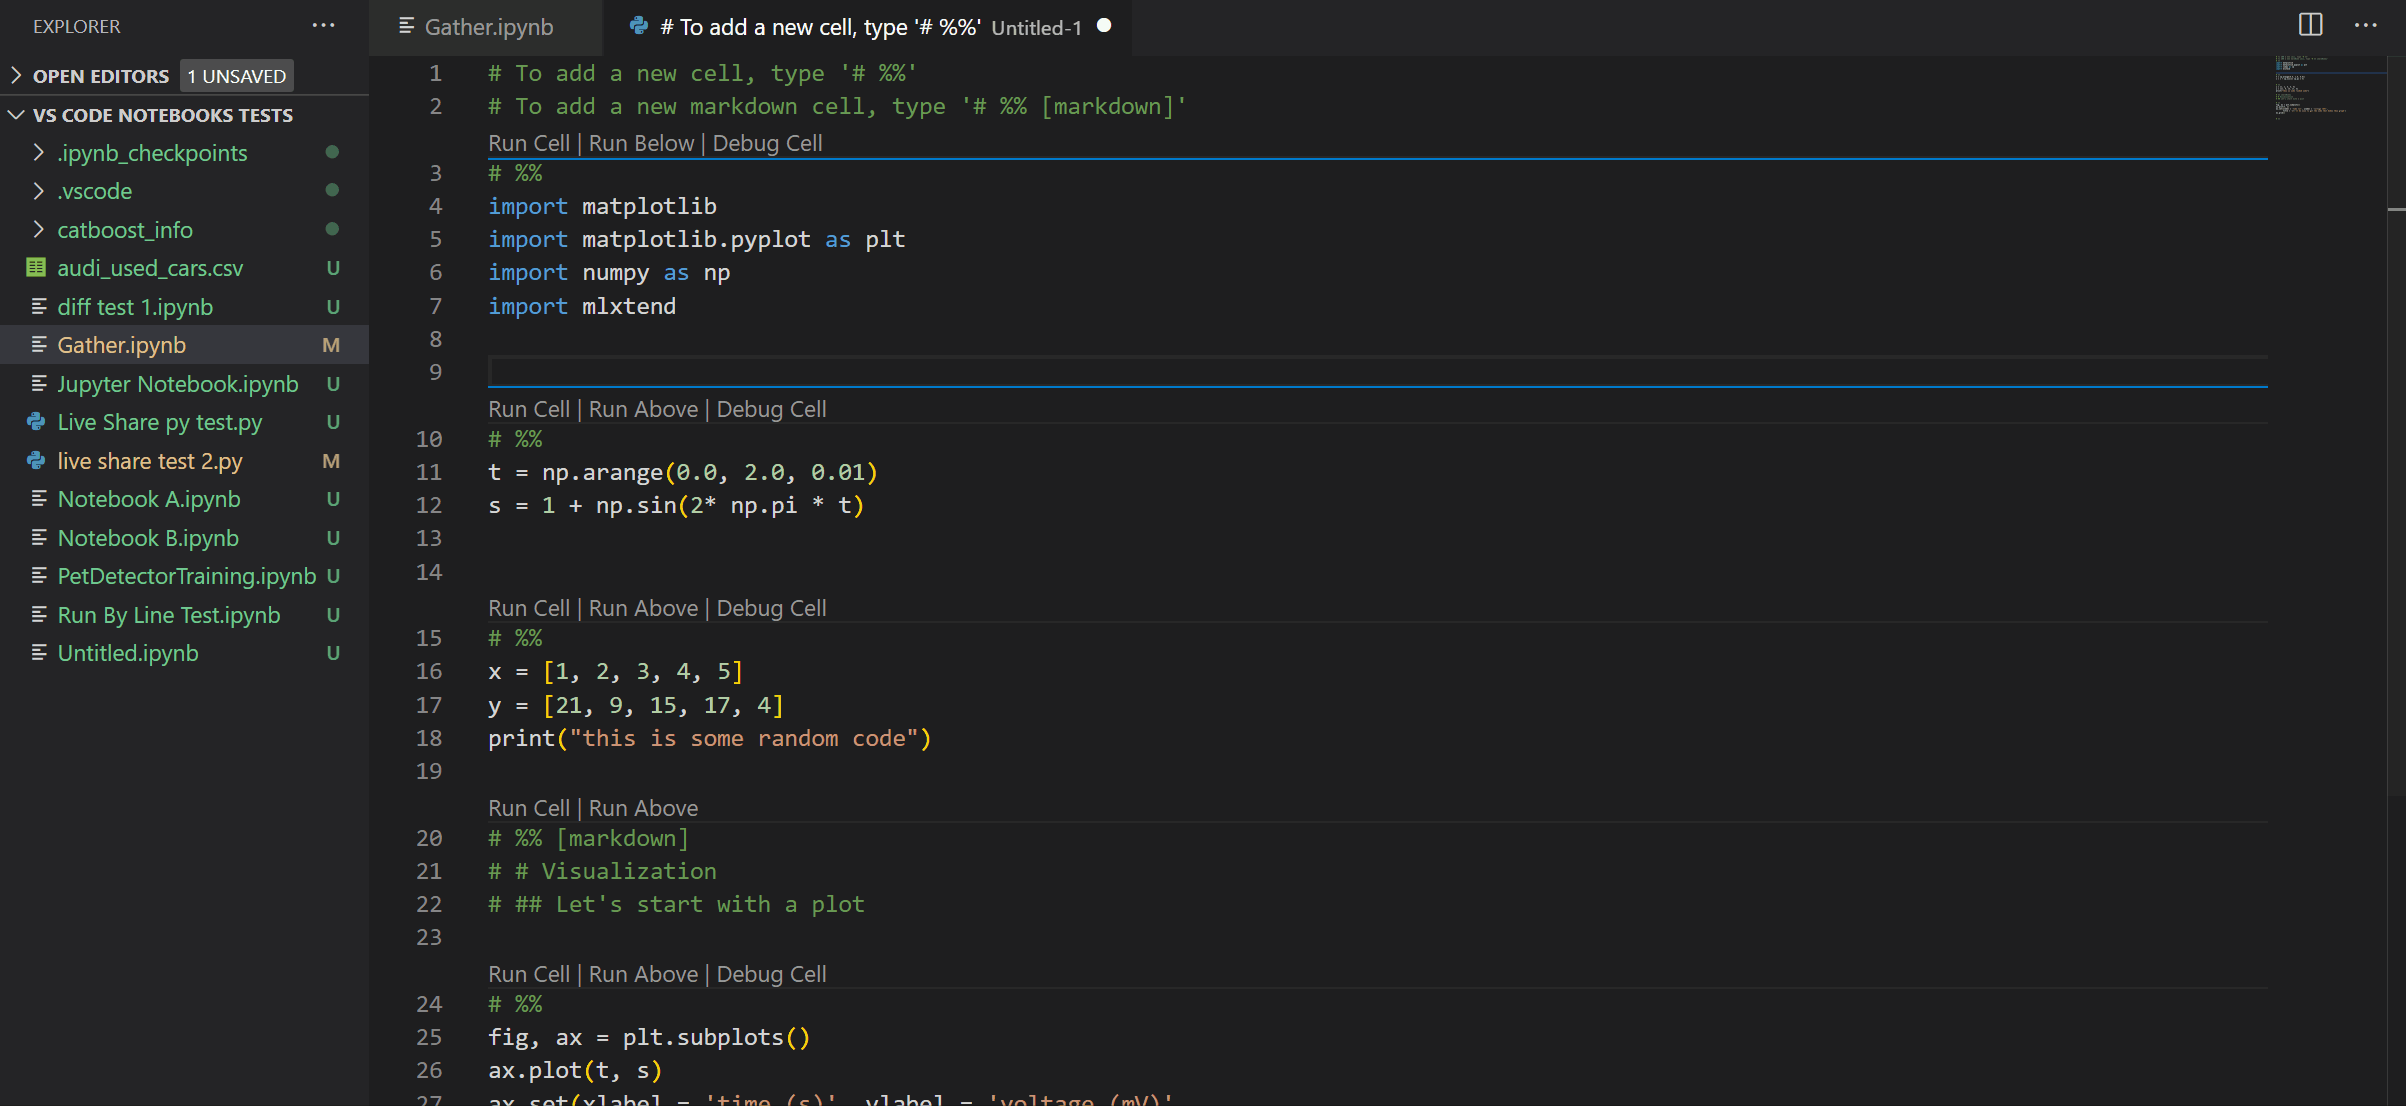The image size is (2406, 1106).
Task: Click the CSV icon beside audi_used_cars.csv
Action: click(x=36, y=267)
